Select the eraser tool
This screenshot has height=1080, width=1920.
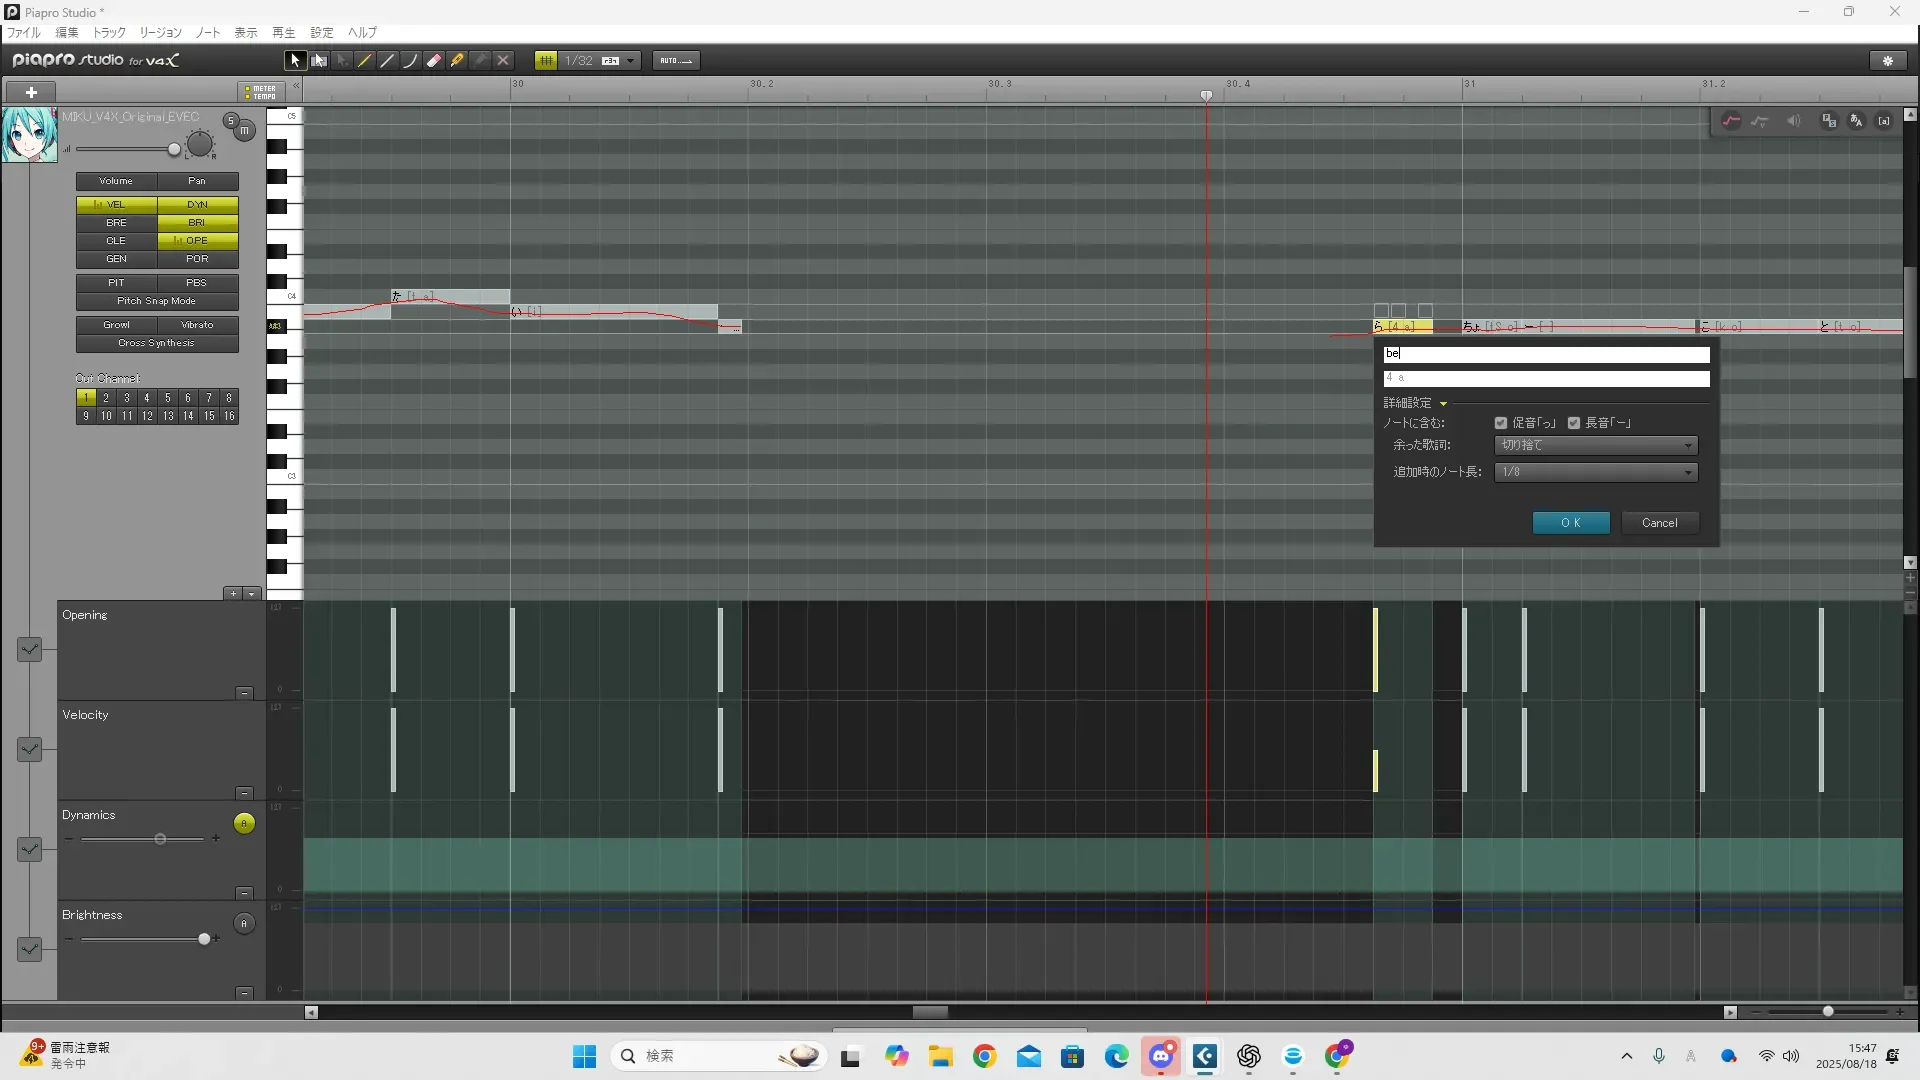pos(434,61)
